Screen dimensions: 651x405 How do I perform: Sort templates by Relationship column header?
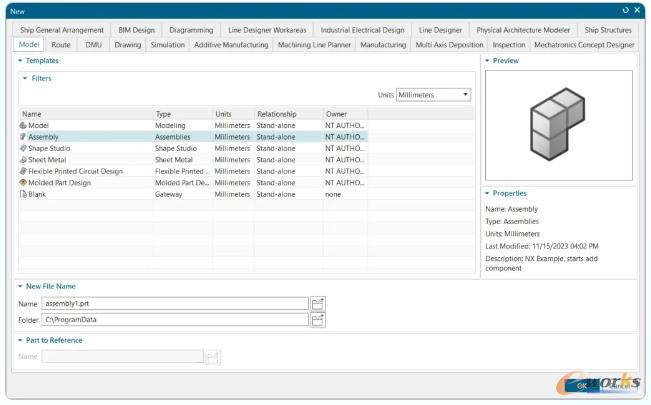tap(289, 114)
